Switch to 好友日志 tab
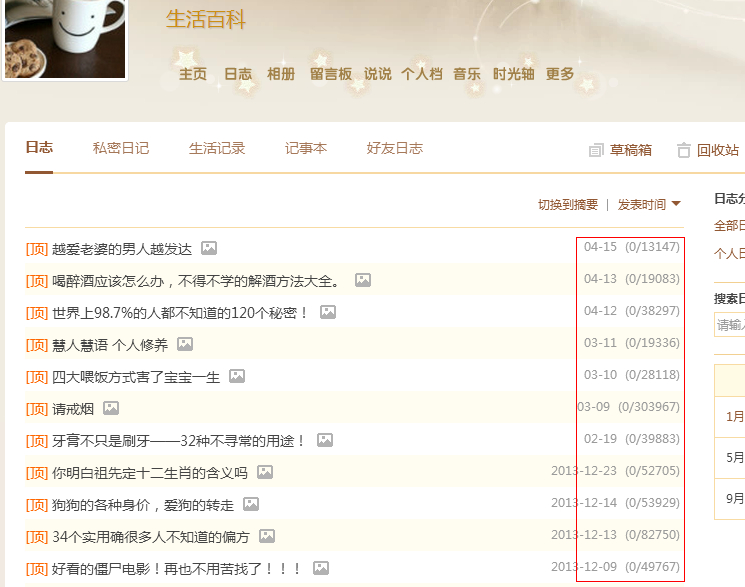The height and width of the screenshot is (587, 745). click(x=394, y=148)
